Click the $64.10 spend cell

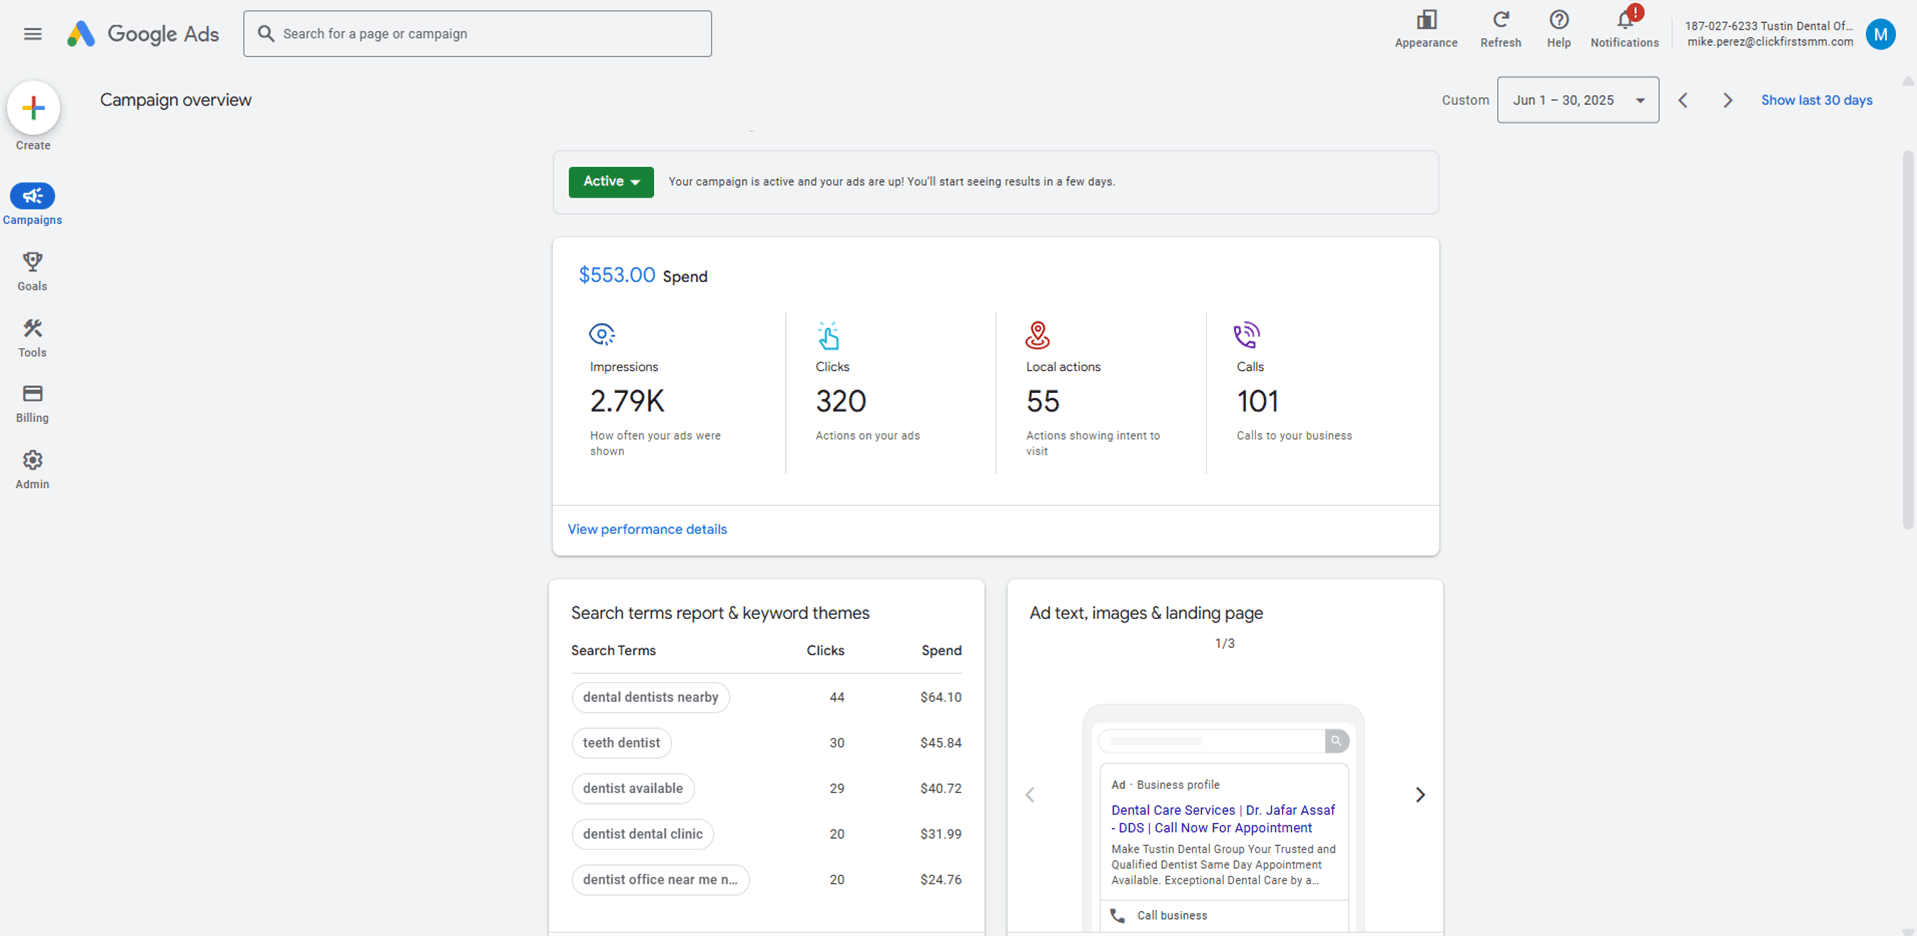click(941, 697)
